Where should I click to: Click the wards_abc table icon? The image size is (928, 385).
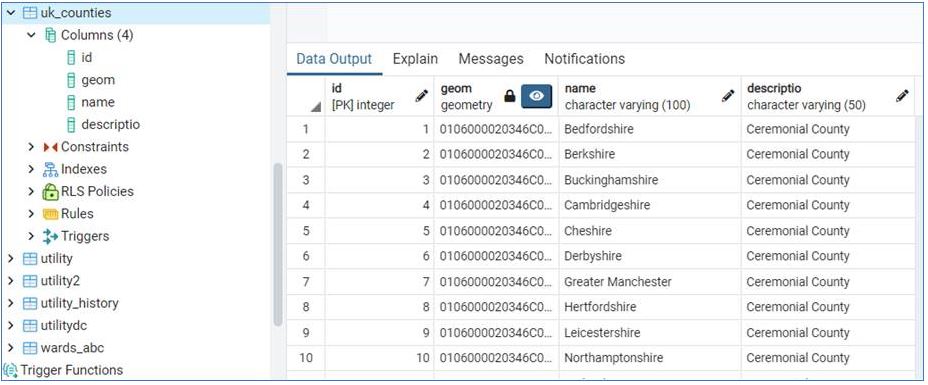(30, 348)
